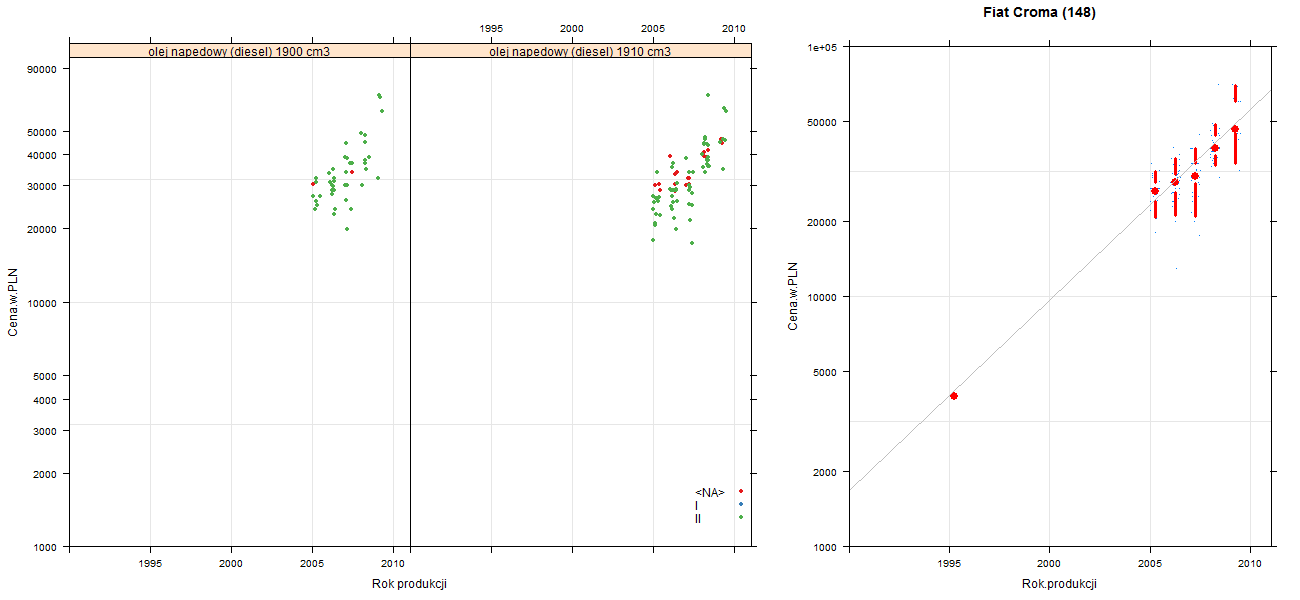Viewport: 1300px width, 600px height.
Task: Select the "olej napedowy (diesel) 1900 cm3" panel header
Action: pos(240,50)
